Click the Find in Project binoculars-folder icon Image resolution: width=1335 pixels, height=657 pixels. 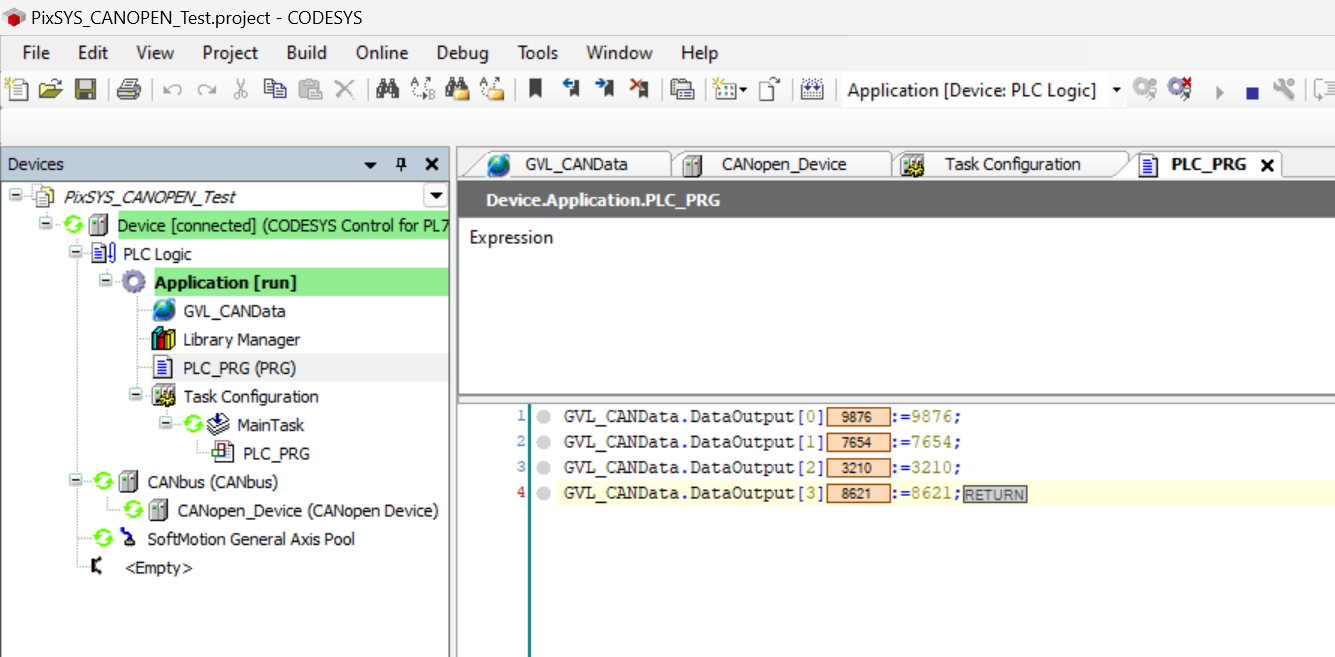coord(457,89)
